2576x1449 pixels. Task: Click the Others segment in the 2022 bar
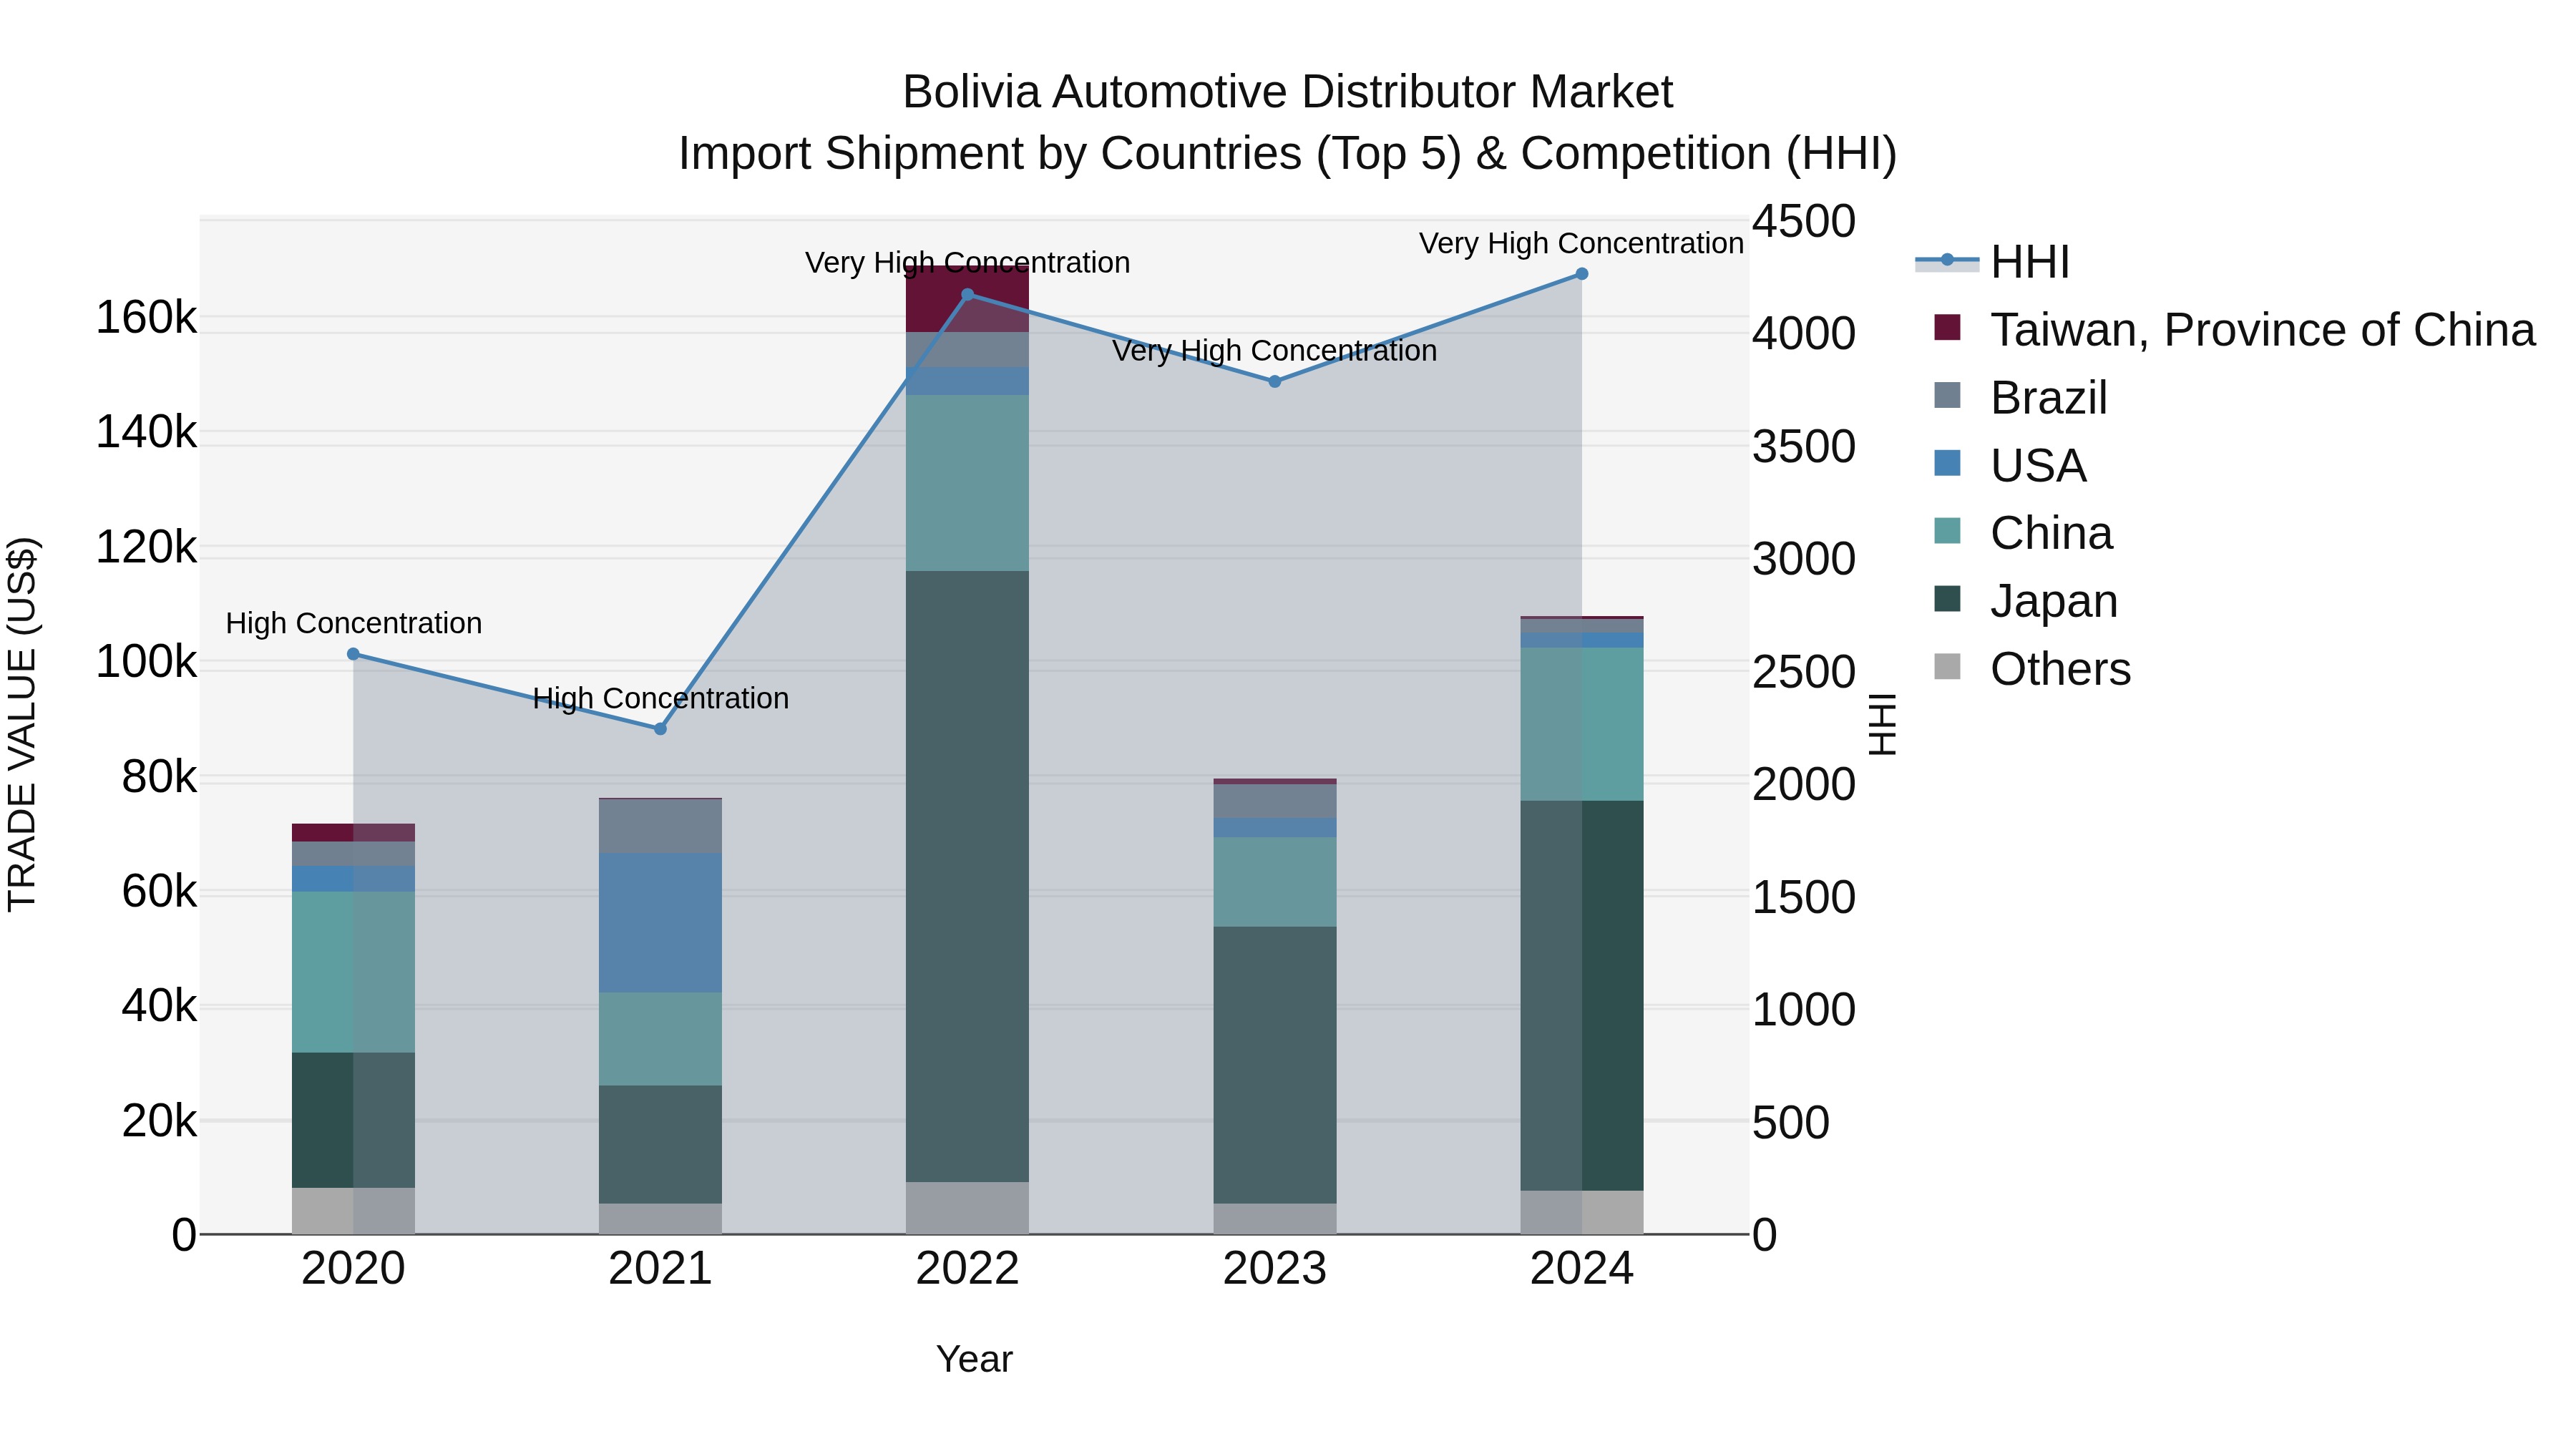pyautogui.click(x=967, y=1208)
